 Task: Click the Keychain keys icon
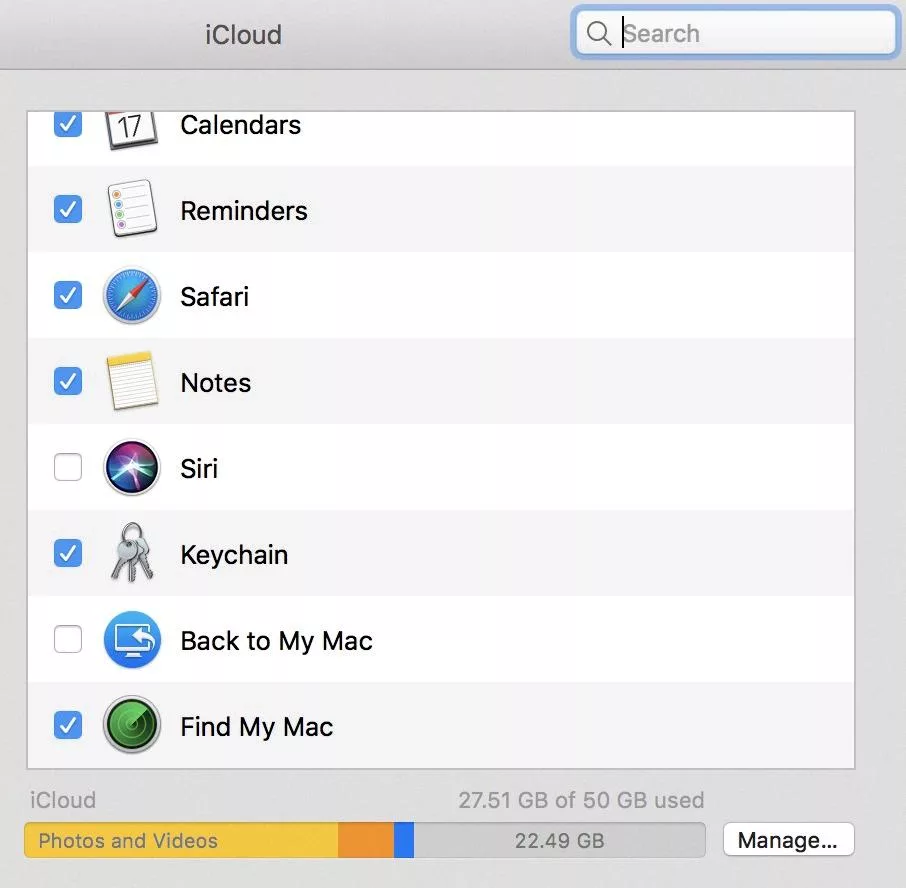pos(133,553)
